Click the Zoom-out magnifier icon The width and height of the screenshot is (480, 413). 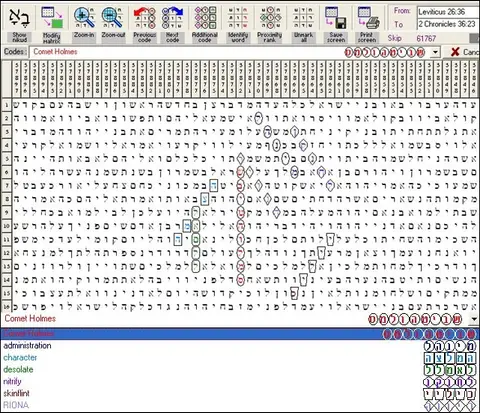(113, 17)
